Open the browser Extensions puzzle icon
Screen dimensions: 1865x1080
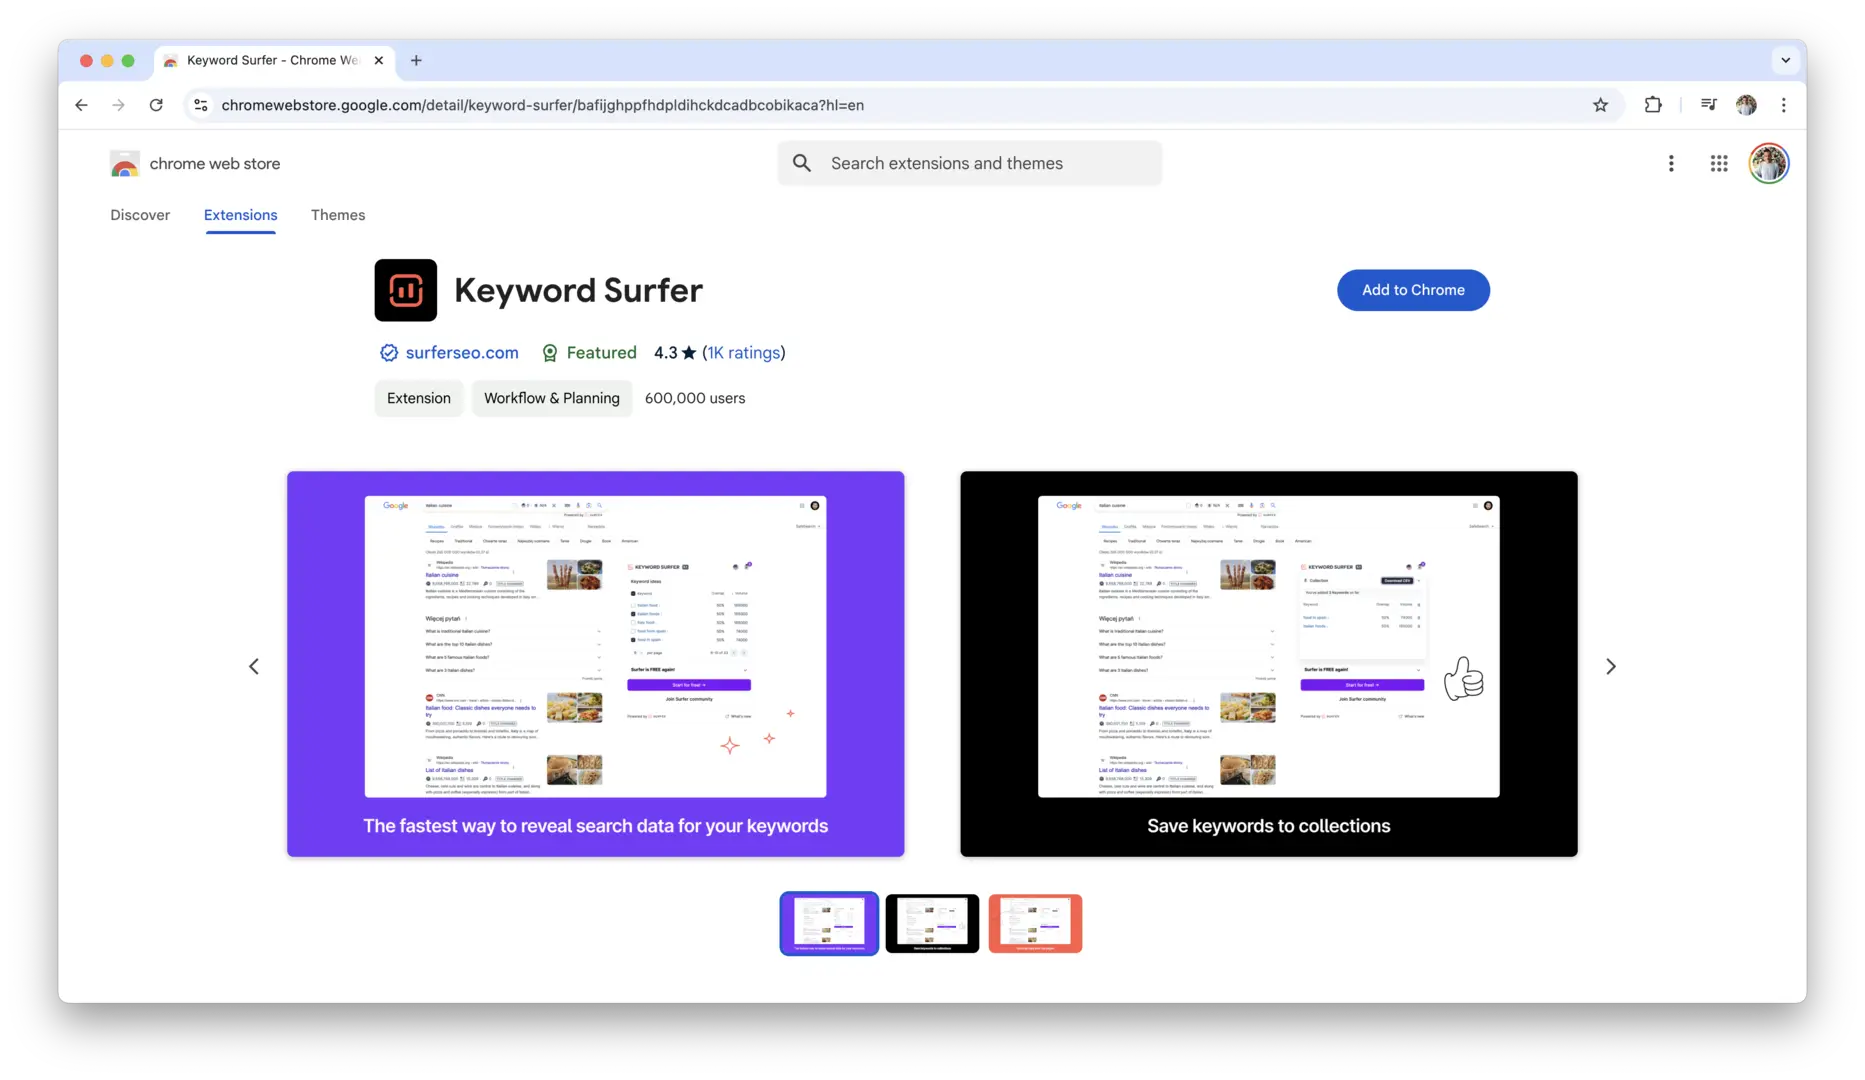pyautogui.click(x=1653, y=105)
